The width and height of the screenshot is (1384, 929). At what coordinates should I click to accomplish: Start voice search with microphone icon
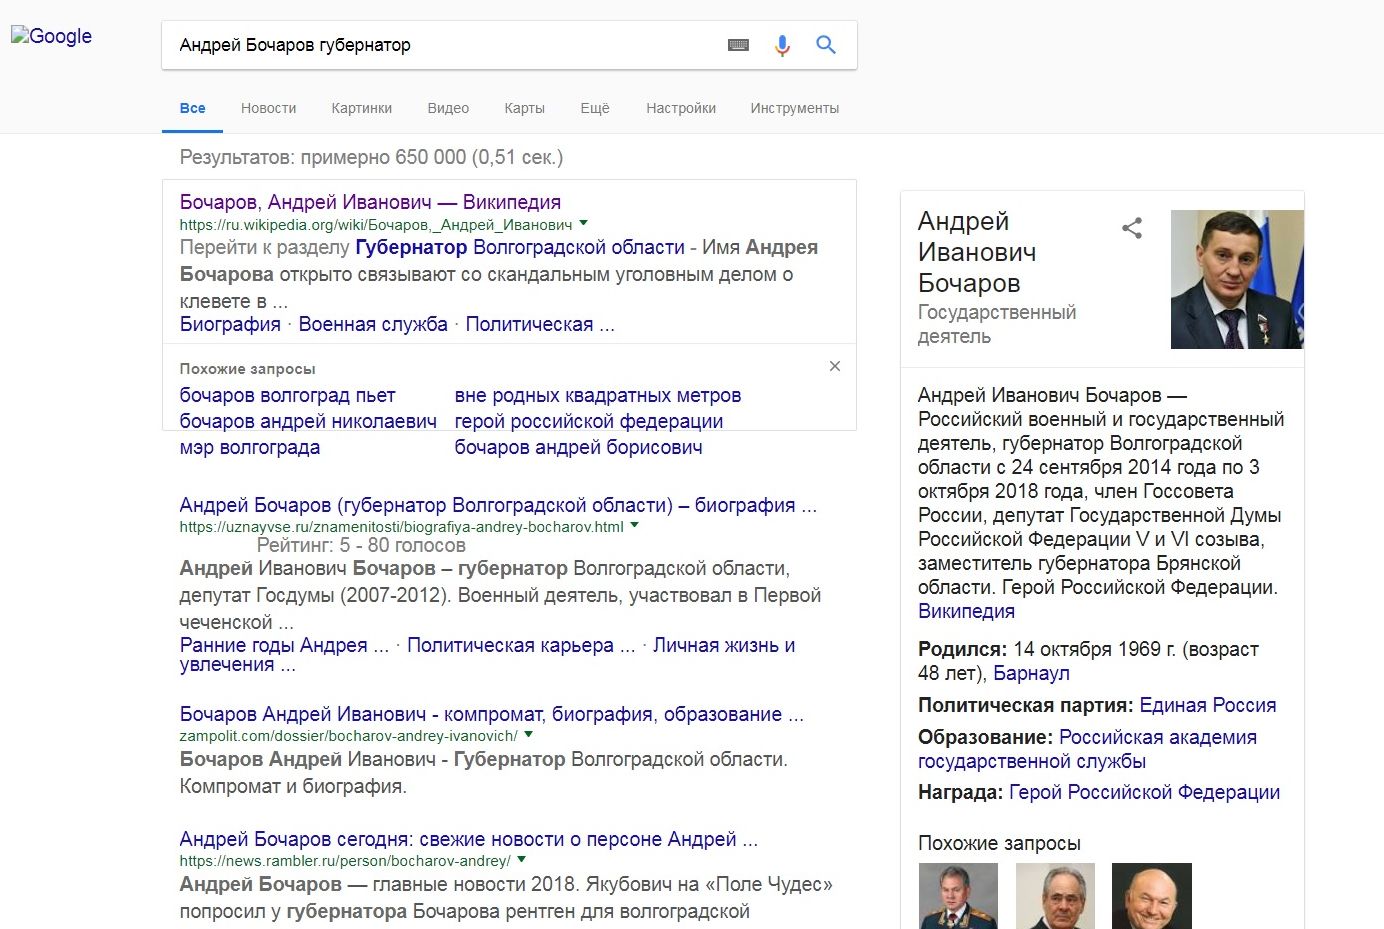coord(782,45)
